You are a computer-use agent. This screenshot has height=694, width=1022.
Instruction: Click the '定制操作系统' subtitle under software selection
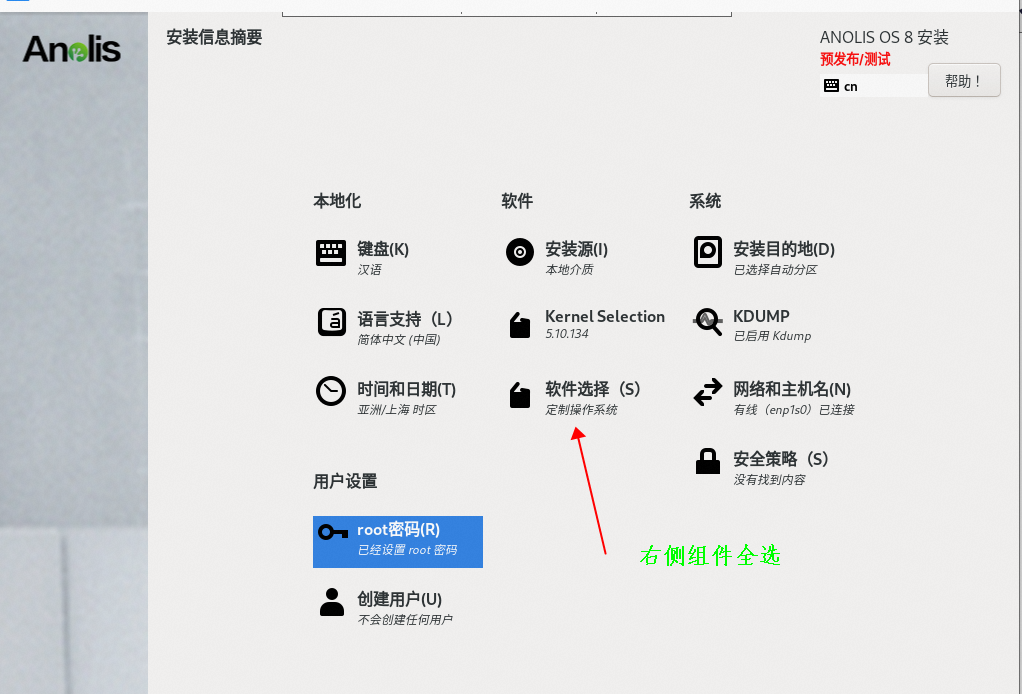tap(581, 410)
